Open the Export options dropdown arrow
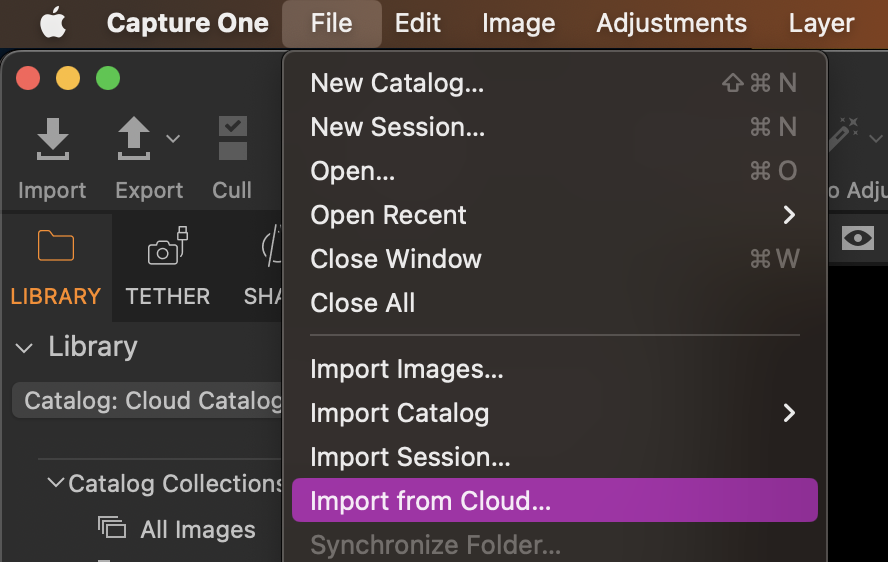 pyautogui.click(x=173, y=138)
